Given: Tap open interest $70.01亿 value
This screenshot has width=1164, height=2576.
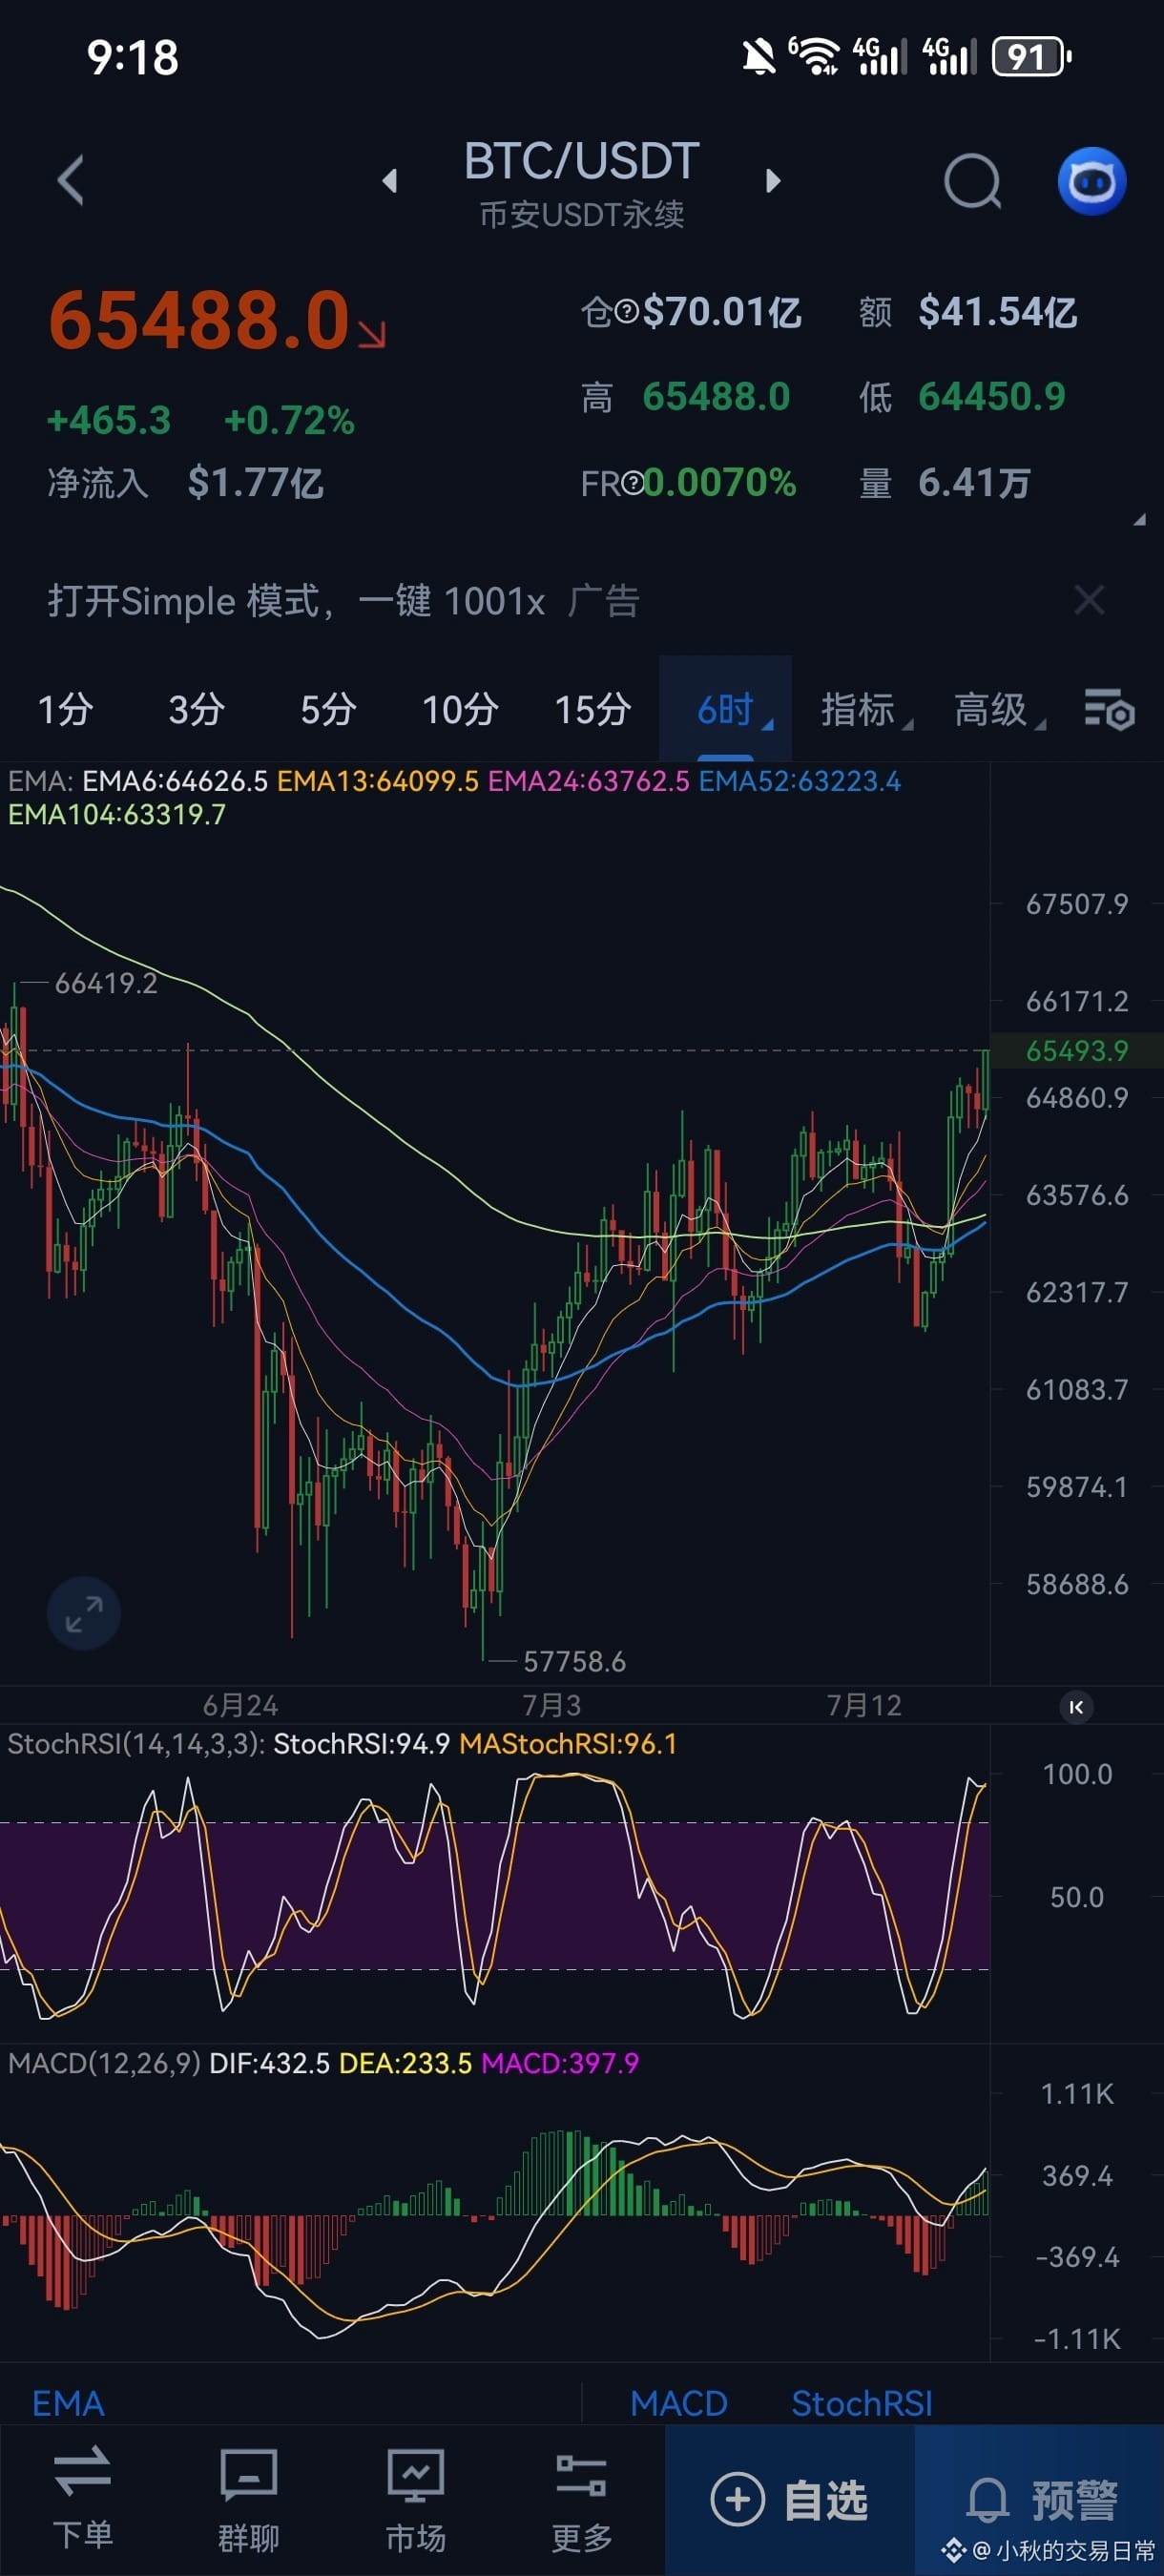Looking at the screenshot, I should coord(722,312).
